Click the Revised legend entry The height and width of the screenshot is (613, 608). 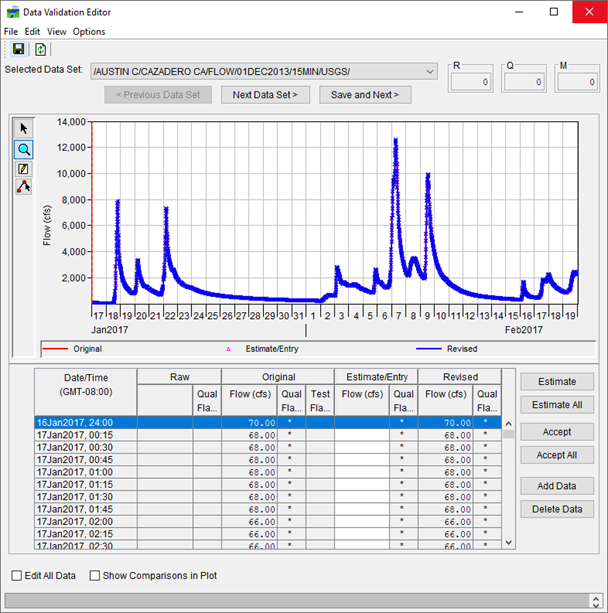tap(447, 349)
